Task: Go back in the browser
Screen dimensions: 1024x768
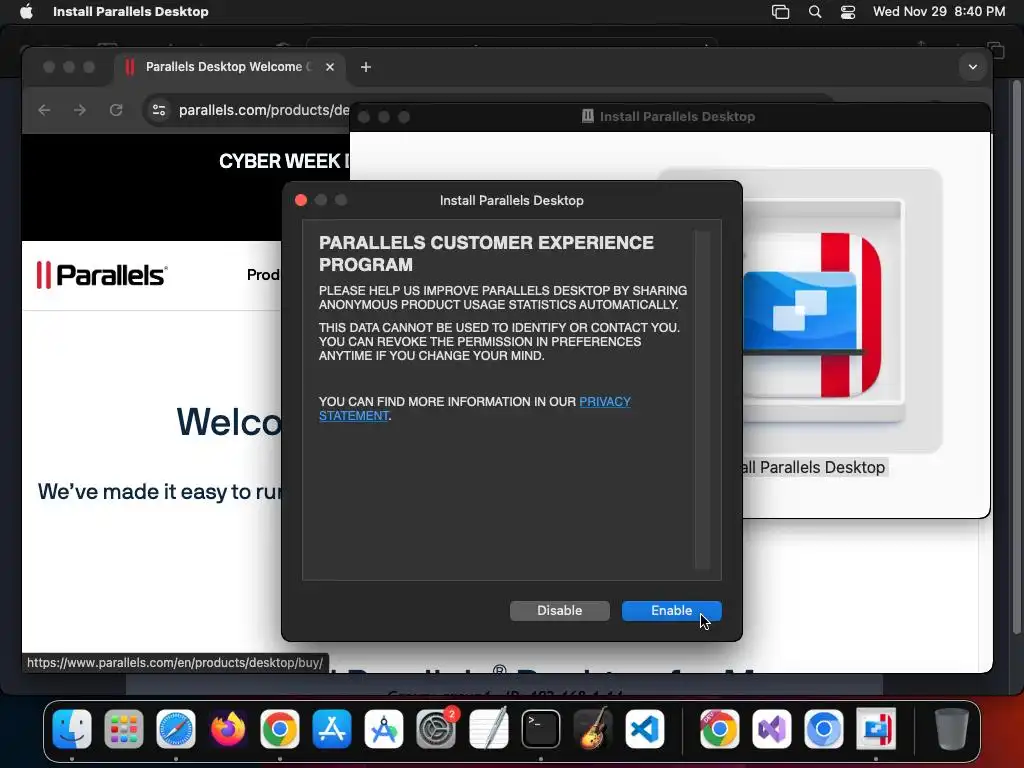Action: click(44, 110)
